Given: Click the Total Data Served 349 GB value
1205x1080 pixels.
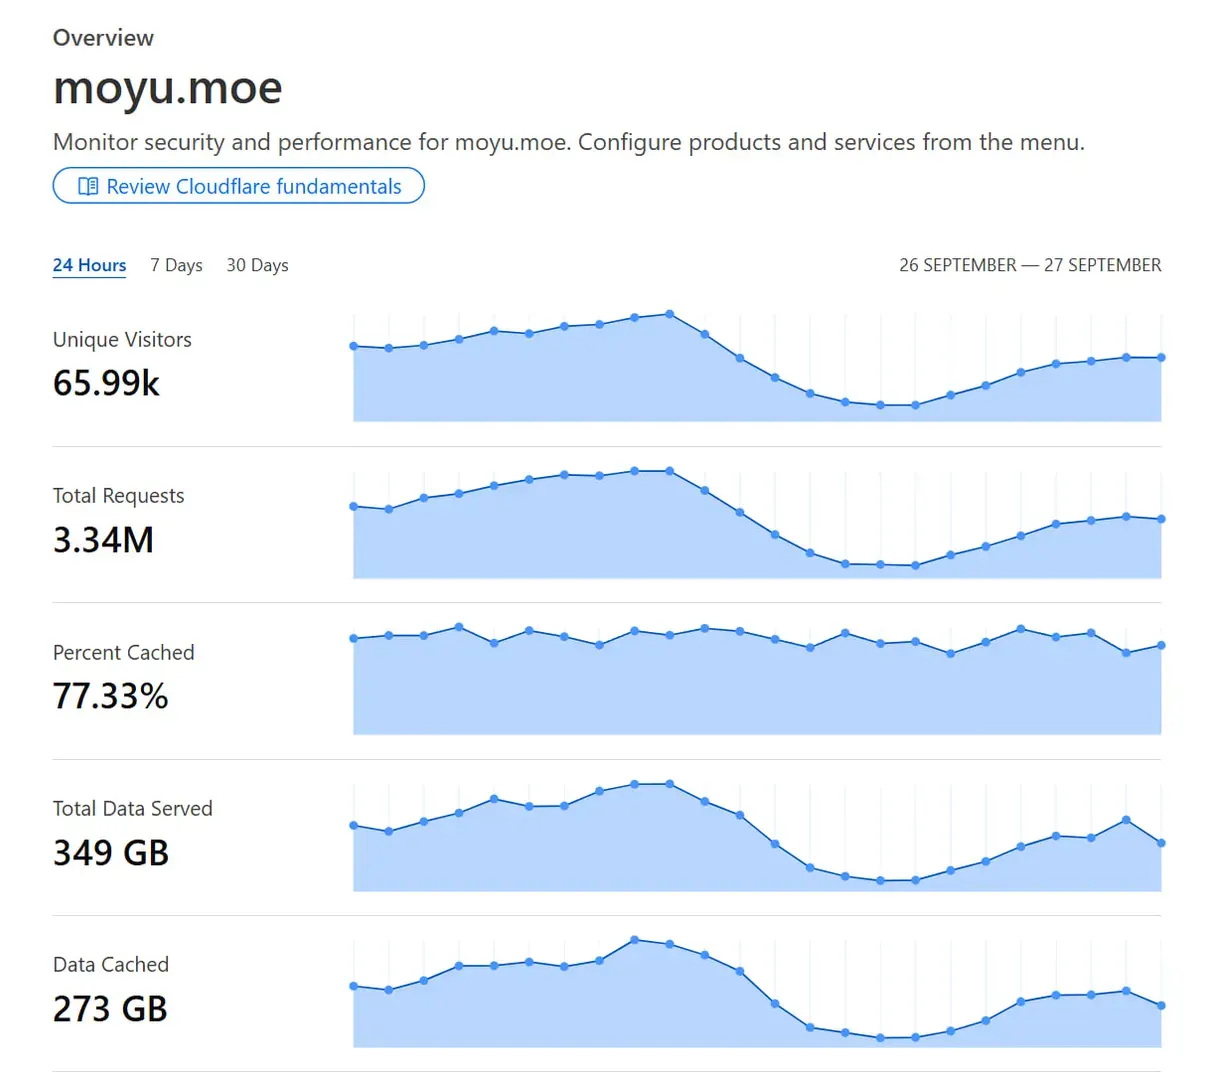Looking at the screenshot, I should point(111,853).
